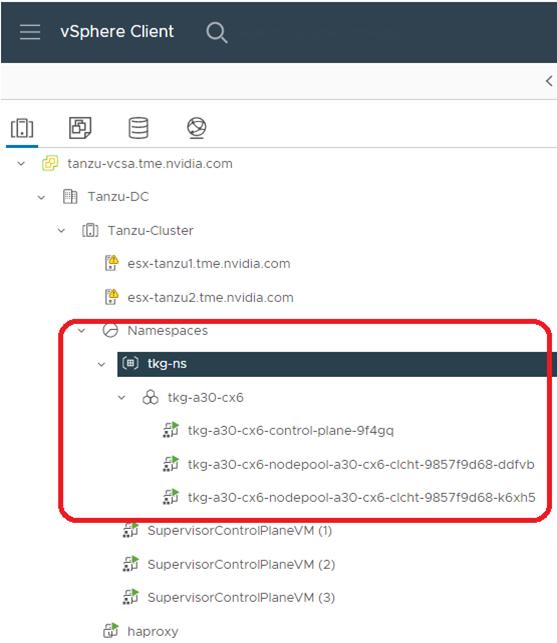Screen dimensions: 557x643
Task: Click VM icon of SupervisorControlPlaneVM (1)
Action: click(131, 530)
